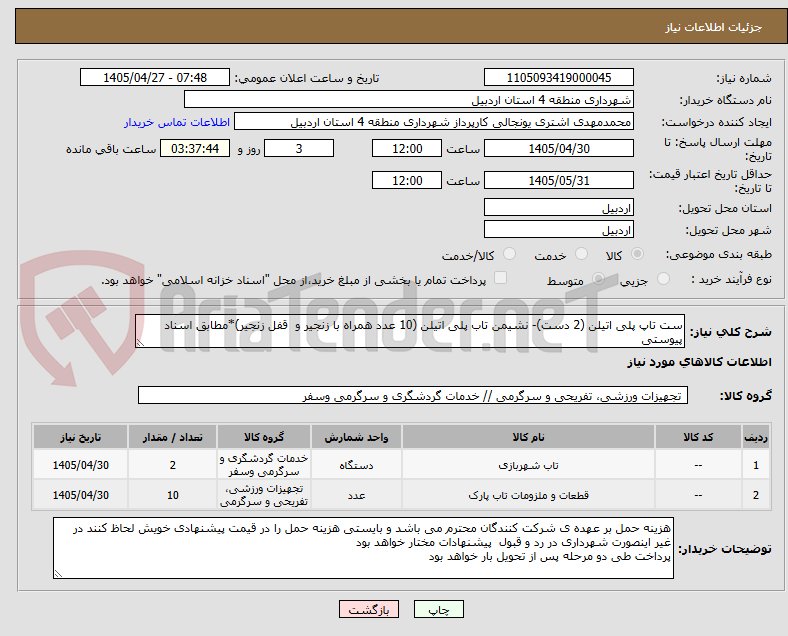Viewport: 788px width, 636px height.
Task: Select the جزیی purchase type radio
Action: [663, 279]
